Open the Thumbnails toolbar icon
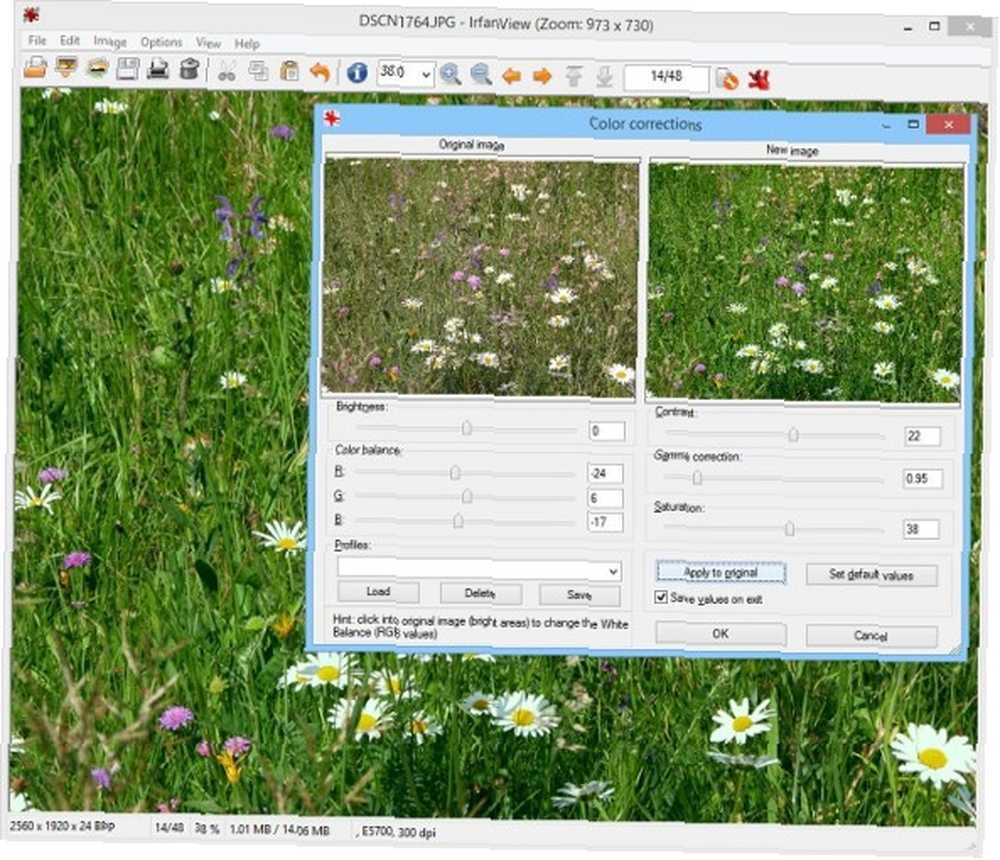Image resolution: width=1000 pixels, height=860 pixels. [97, 68]
